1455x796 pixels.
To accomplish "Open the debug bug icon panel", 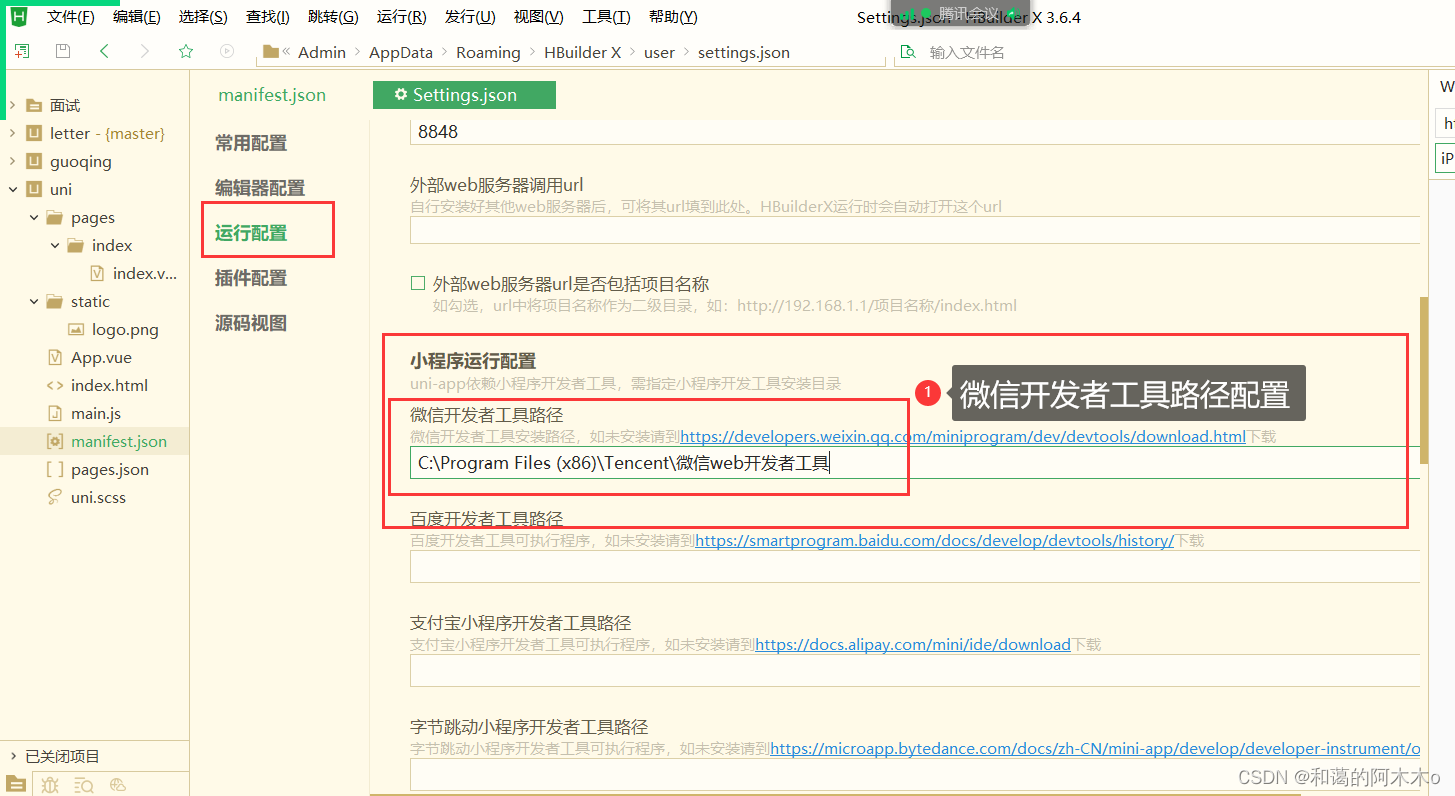I will coord(50,785).
